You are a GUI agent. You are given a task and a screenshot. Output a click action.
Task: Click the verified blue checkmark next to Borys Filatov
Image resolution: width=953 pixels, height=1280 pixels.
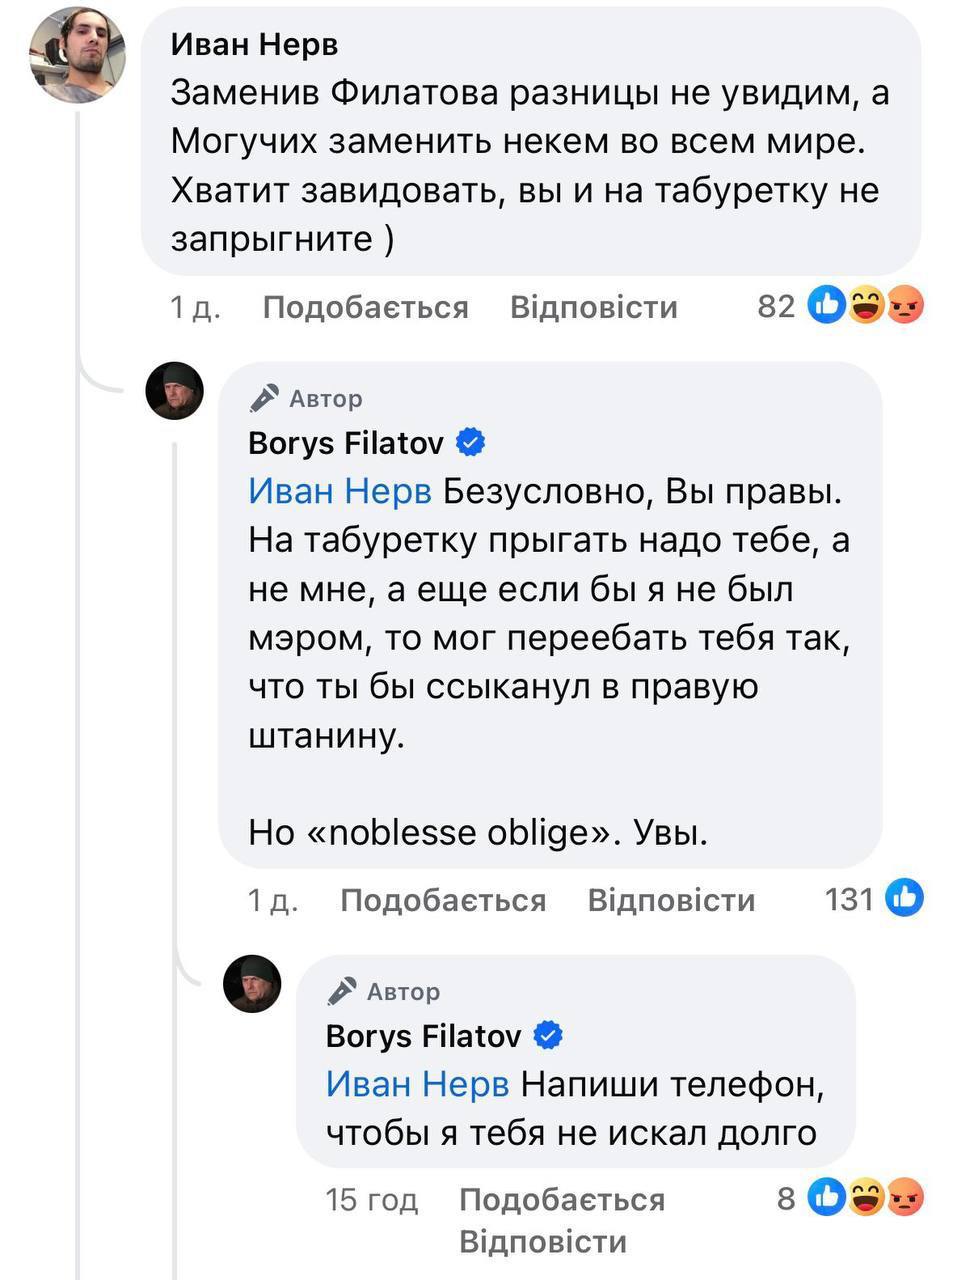tap(471, 440)
